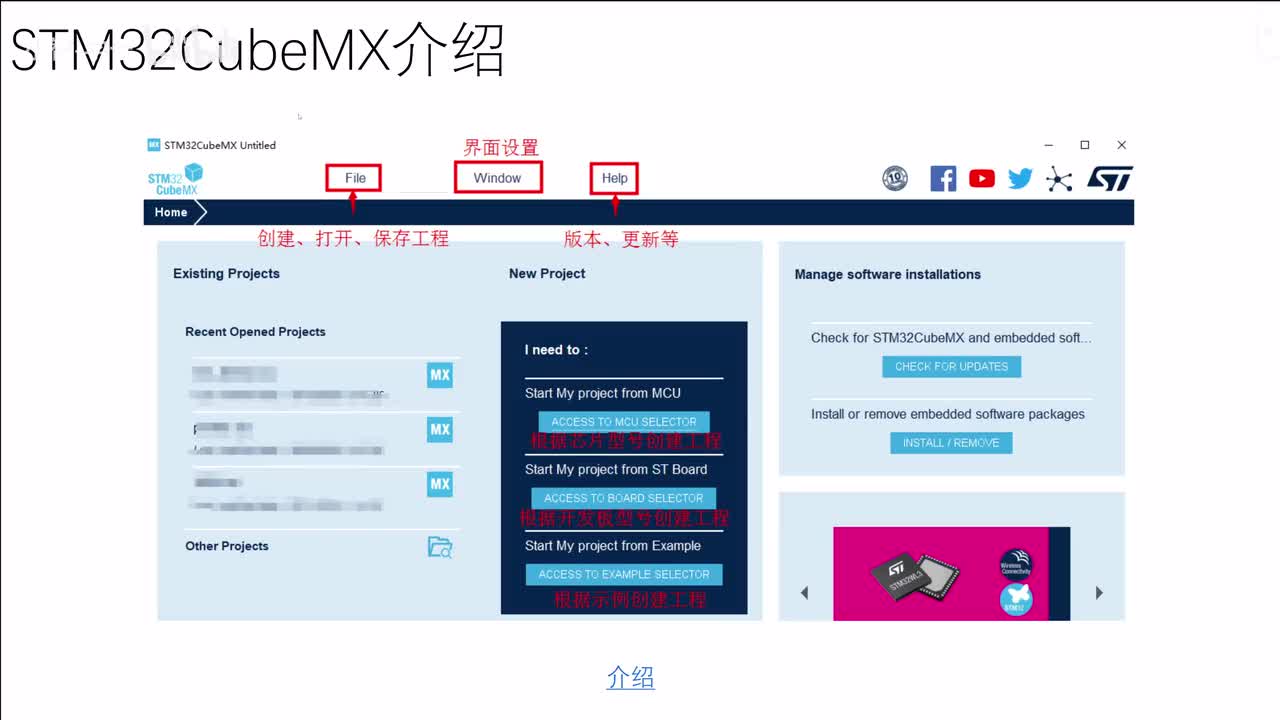The width and height of the screenshot is (1280, 720).
Task: Open the ST YouTube channel icon
Action: (x=982, y=179)
